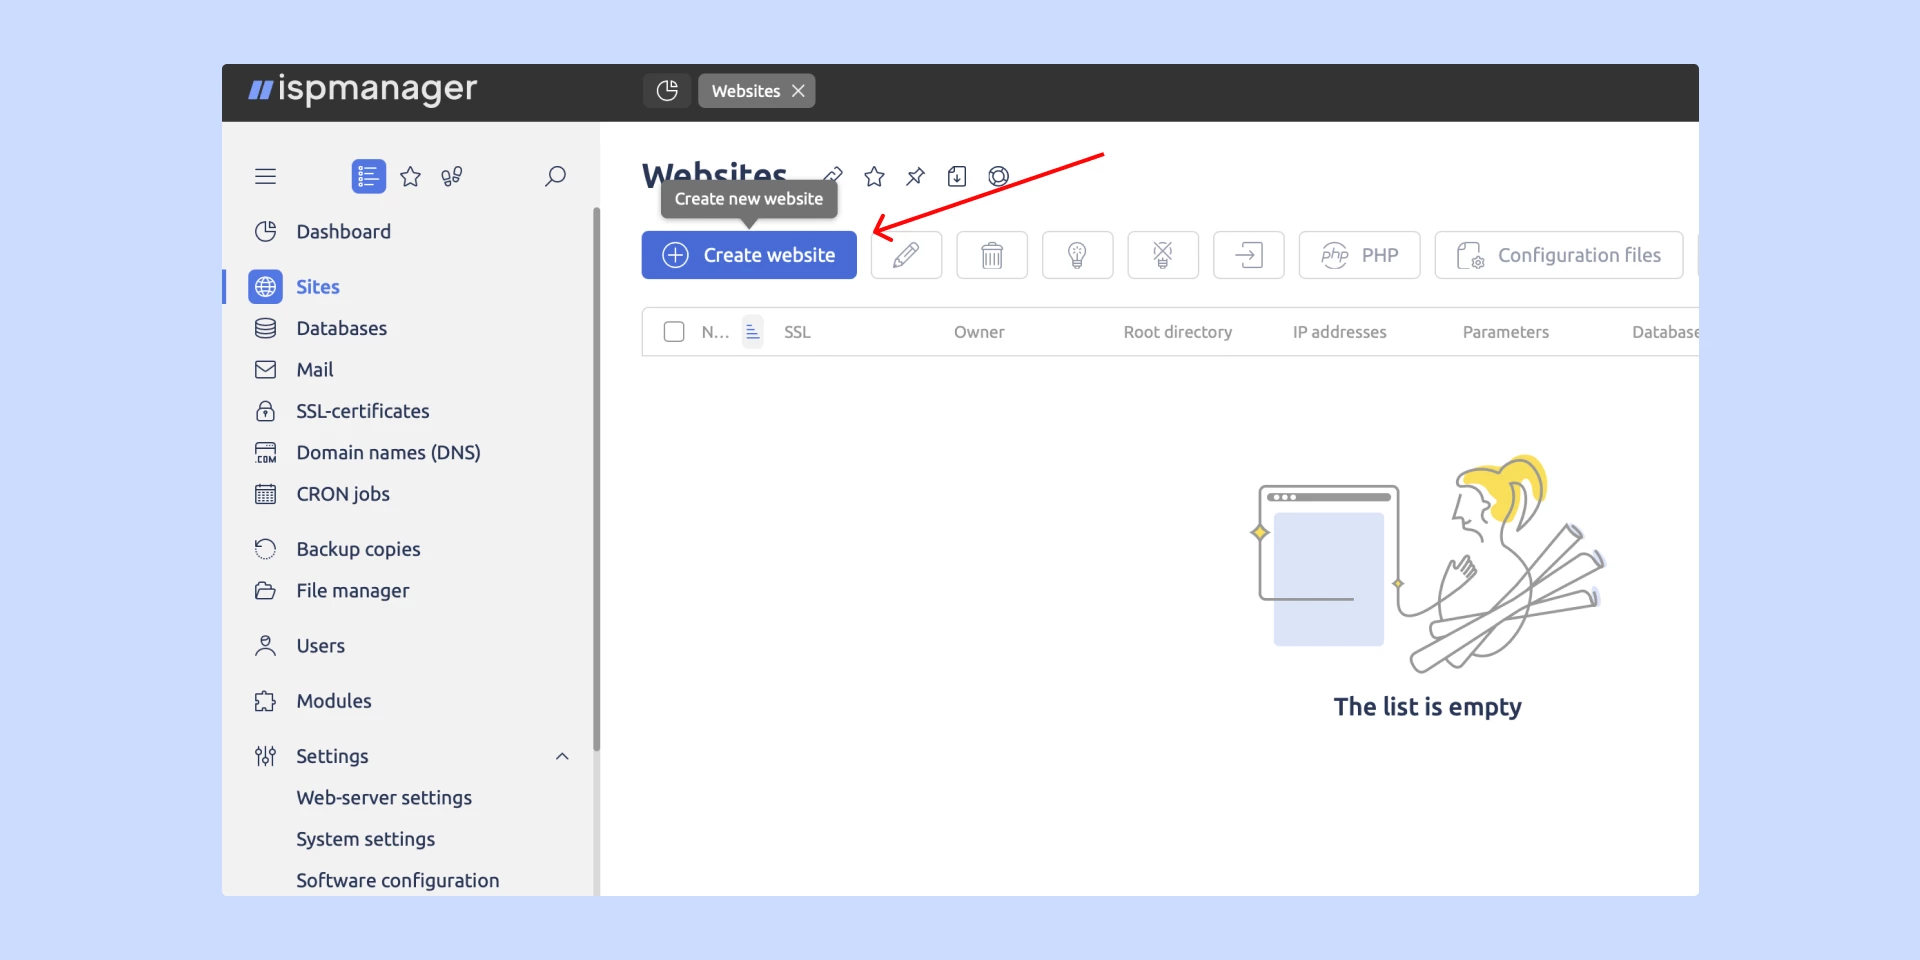Open the sidebar search magnifier
This screenshot has height=960, width=1920.
555,177
